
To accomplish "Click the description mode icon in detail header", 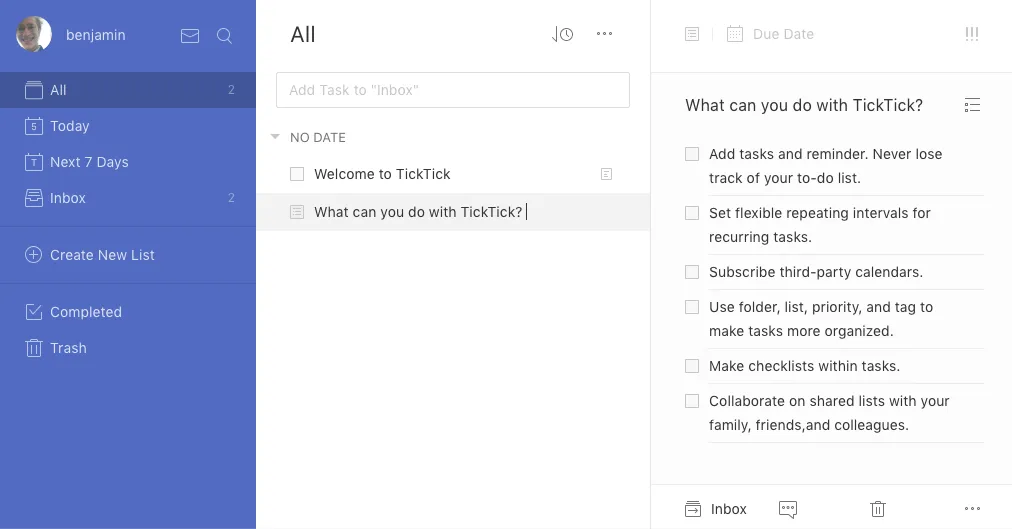I will (692, 34).
